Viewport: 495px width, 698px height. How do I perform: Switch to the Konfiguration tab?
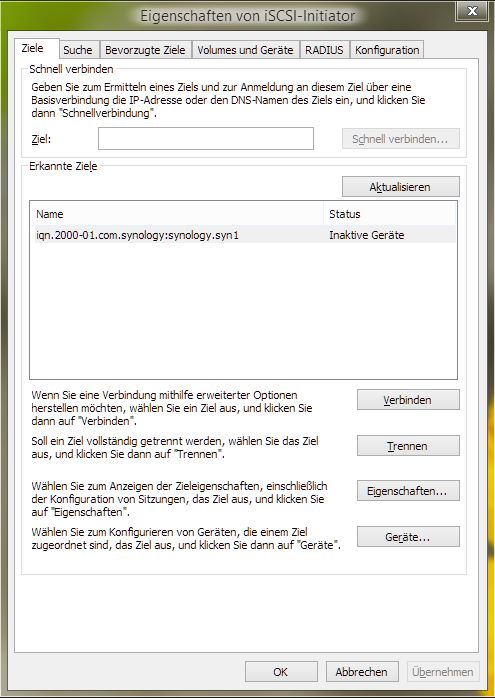(x=387, y=50)
